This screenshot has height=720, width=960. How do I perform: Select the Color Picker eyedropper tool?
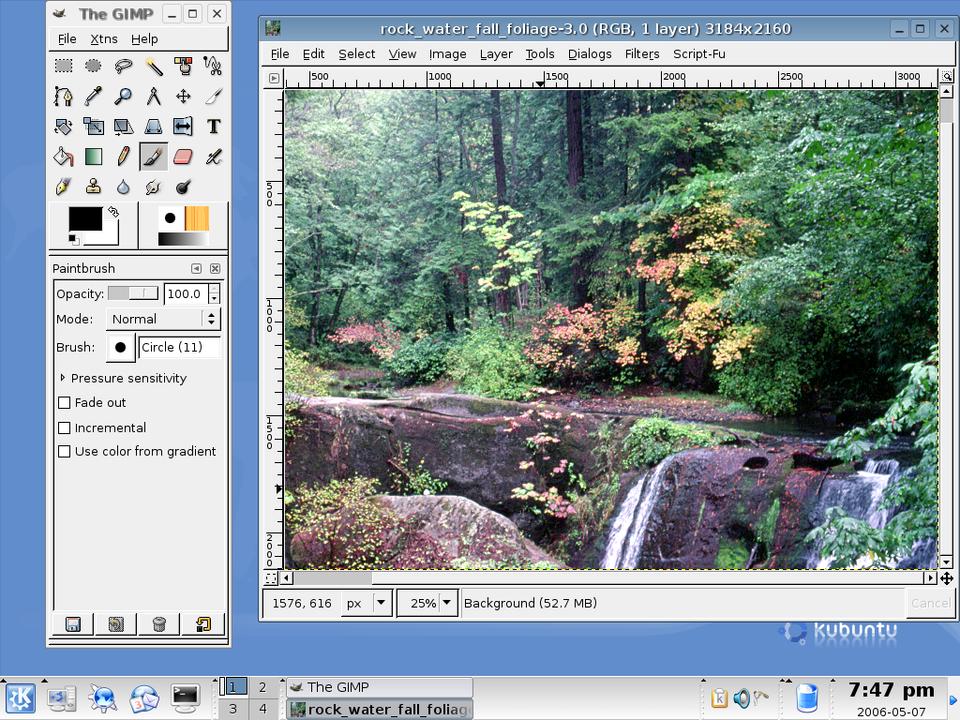93,96
